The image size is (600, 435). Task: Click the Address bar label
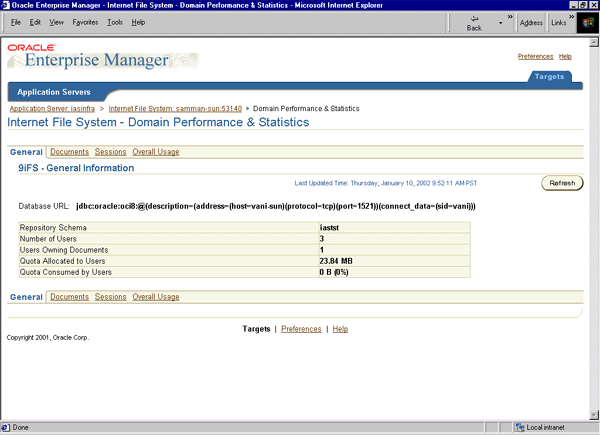(x=531, y=23)
